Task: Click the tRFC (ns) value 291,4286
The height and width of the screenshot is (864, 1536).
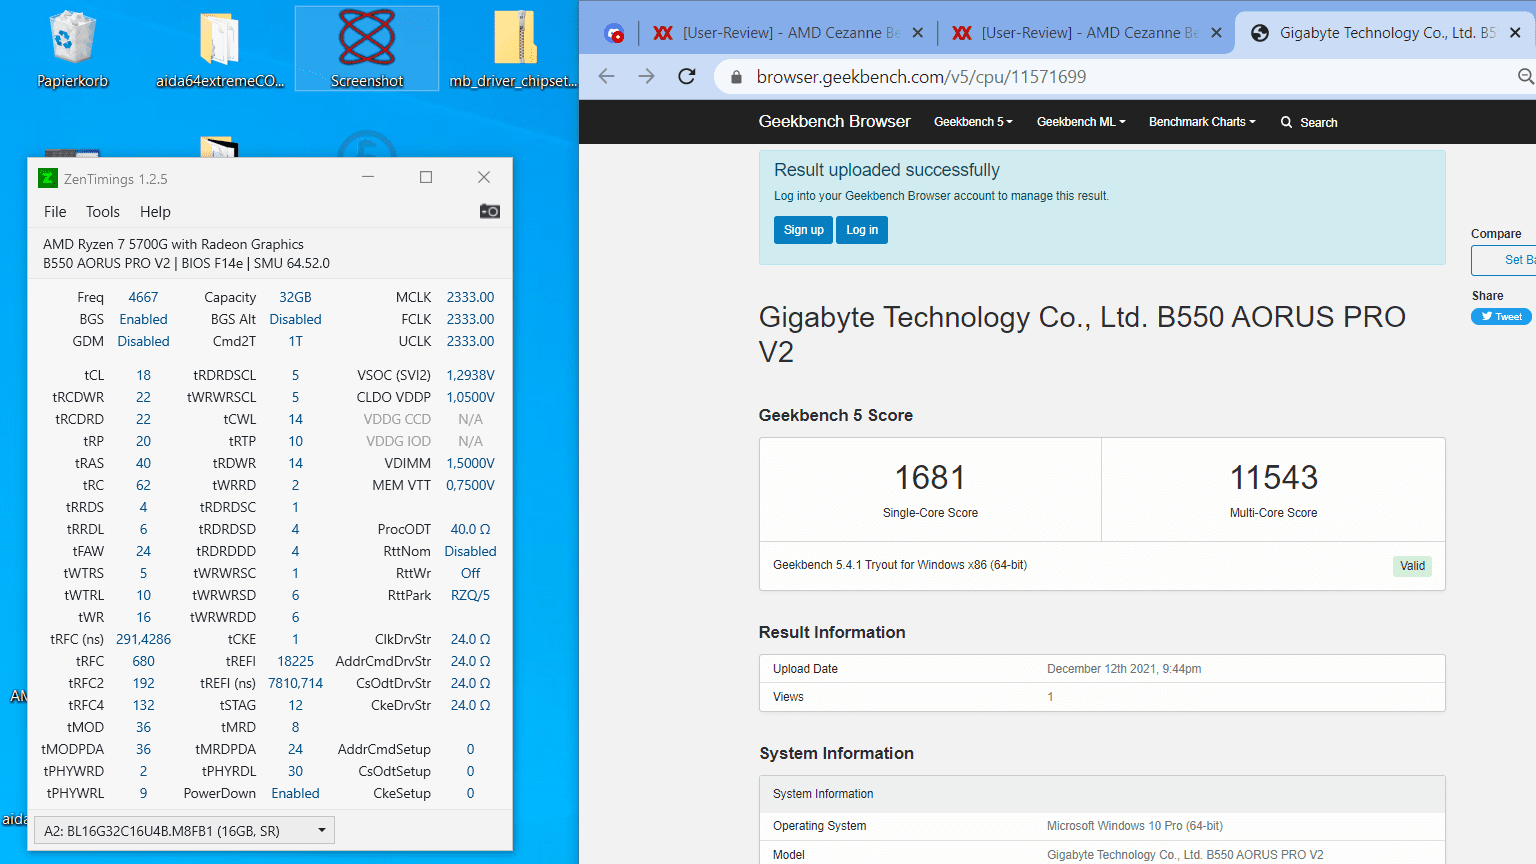Action: tap(143, 639)
